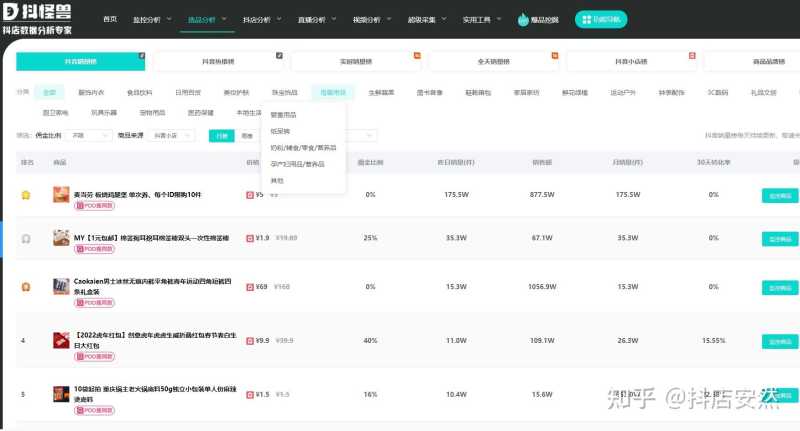Switch to the 抖音小店榜 tab
Image resolution: width=800 pixels, height=431 pixels.
point(631,61)
